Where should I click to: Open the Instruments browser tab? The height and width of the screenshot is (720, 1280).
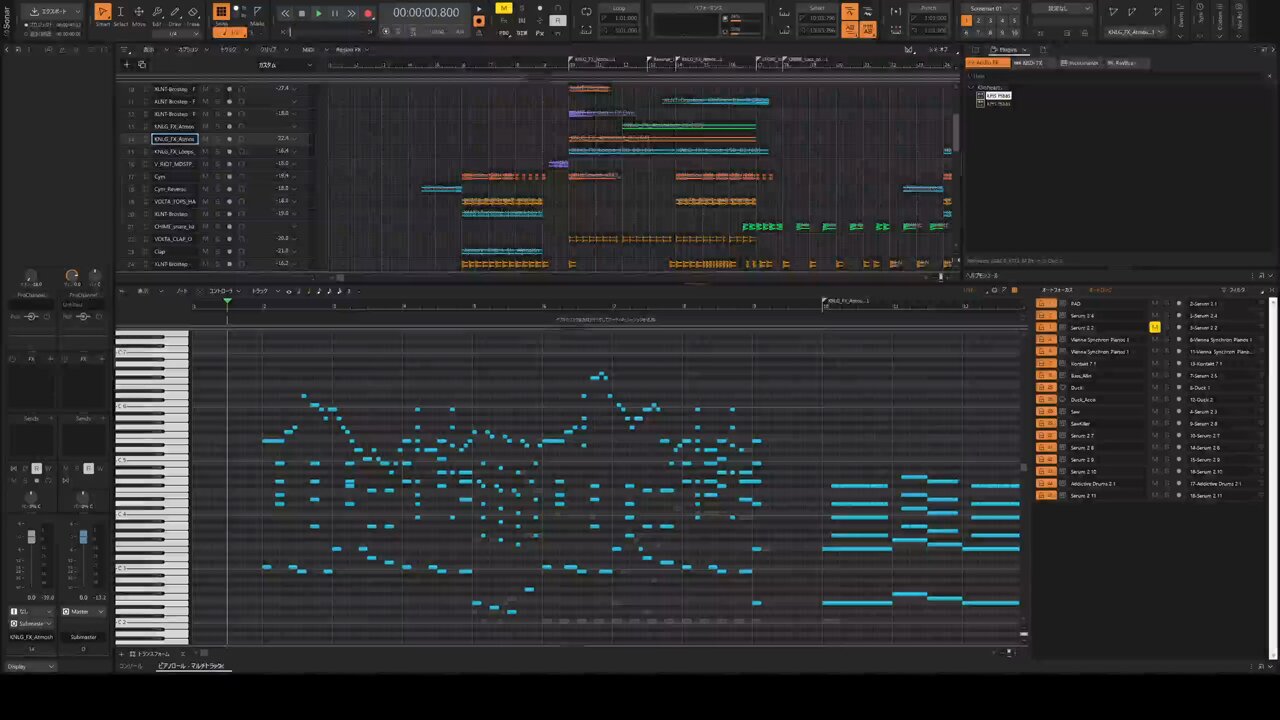point(1080,63)
